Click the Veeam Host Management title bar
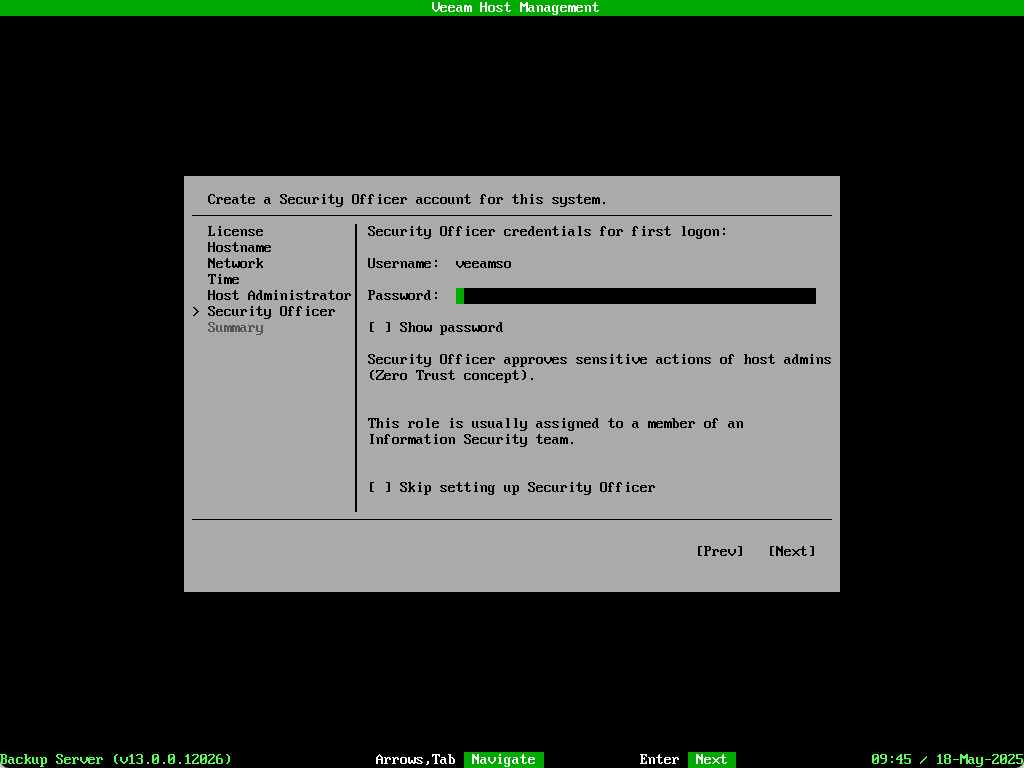 click(x=514, y=8)
